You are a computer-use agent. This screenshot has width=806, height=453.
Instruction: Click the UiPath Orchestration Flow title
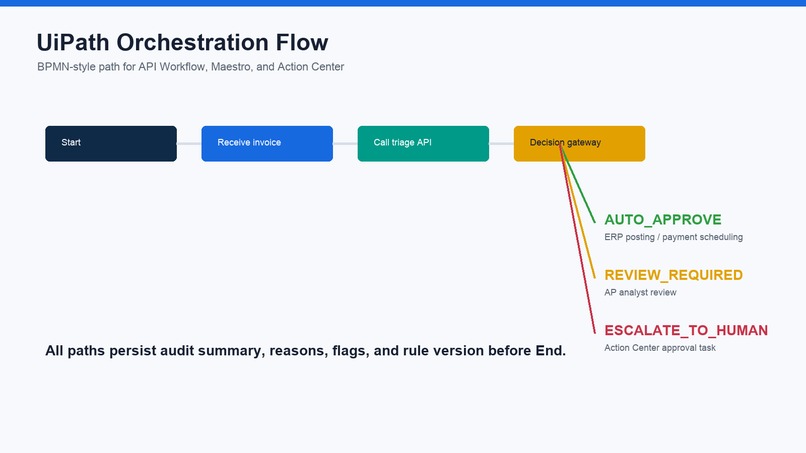[x=182, y=42]
